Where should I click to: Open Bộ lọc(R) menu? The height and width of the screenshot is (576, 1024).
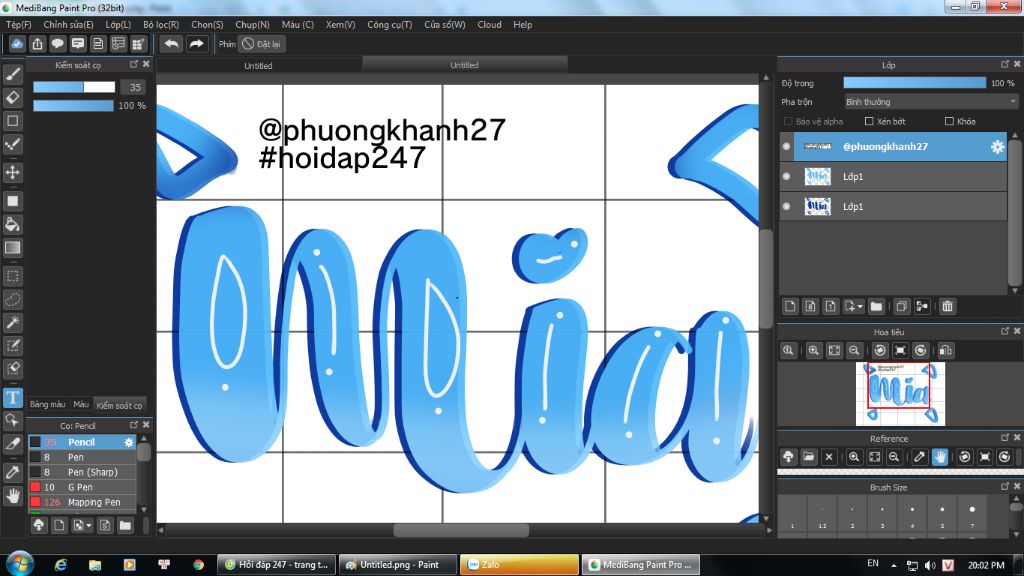point(161,25)
